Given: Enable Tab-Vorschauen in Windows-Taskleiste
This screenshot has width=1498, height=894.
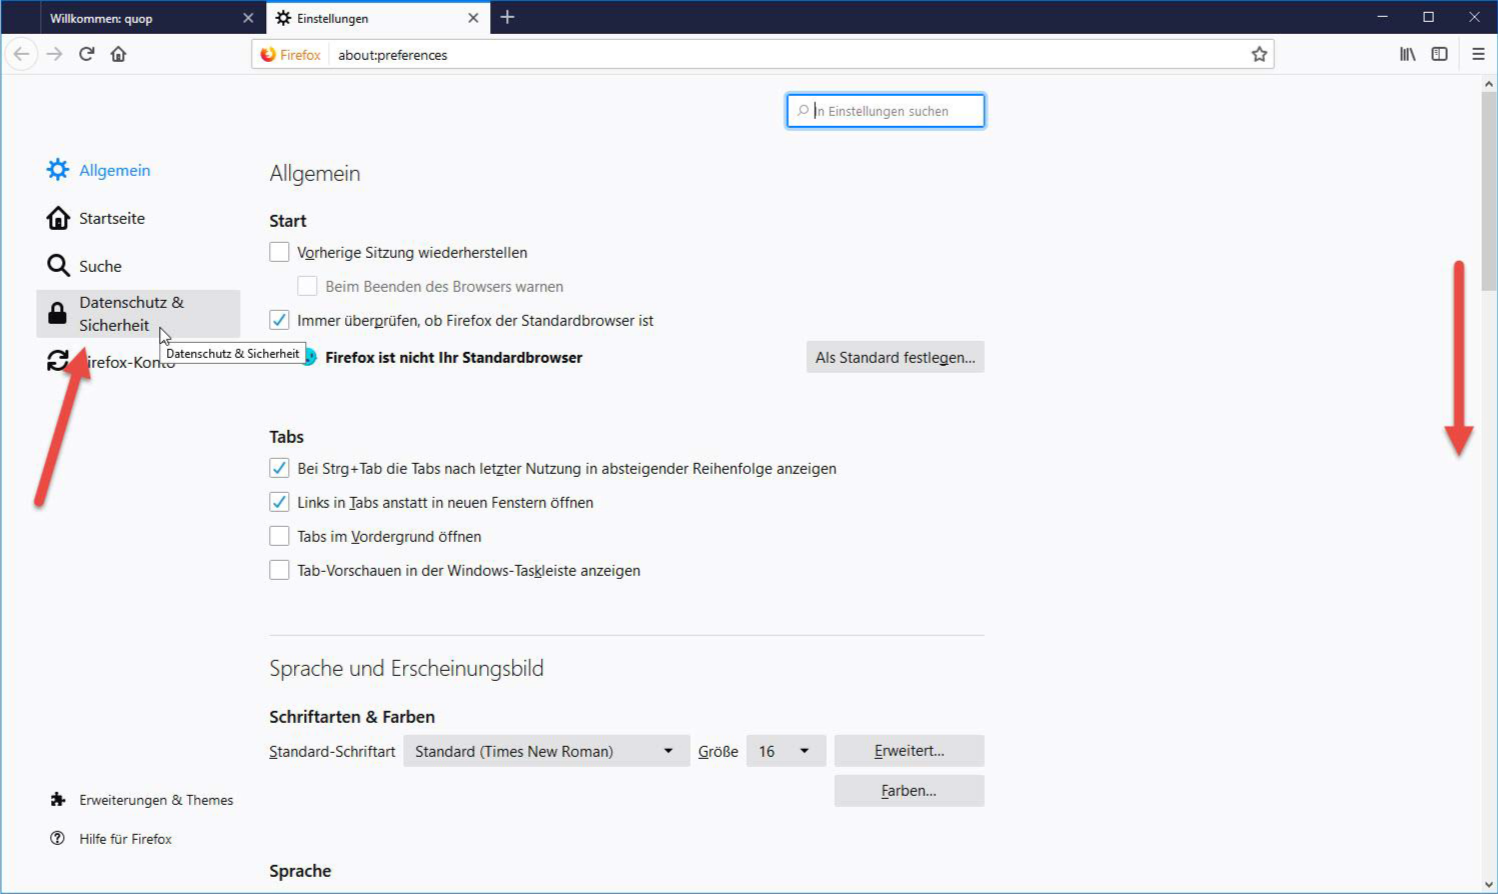Looking at the screenshot, I should coord(279,570).
